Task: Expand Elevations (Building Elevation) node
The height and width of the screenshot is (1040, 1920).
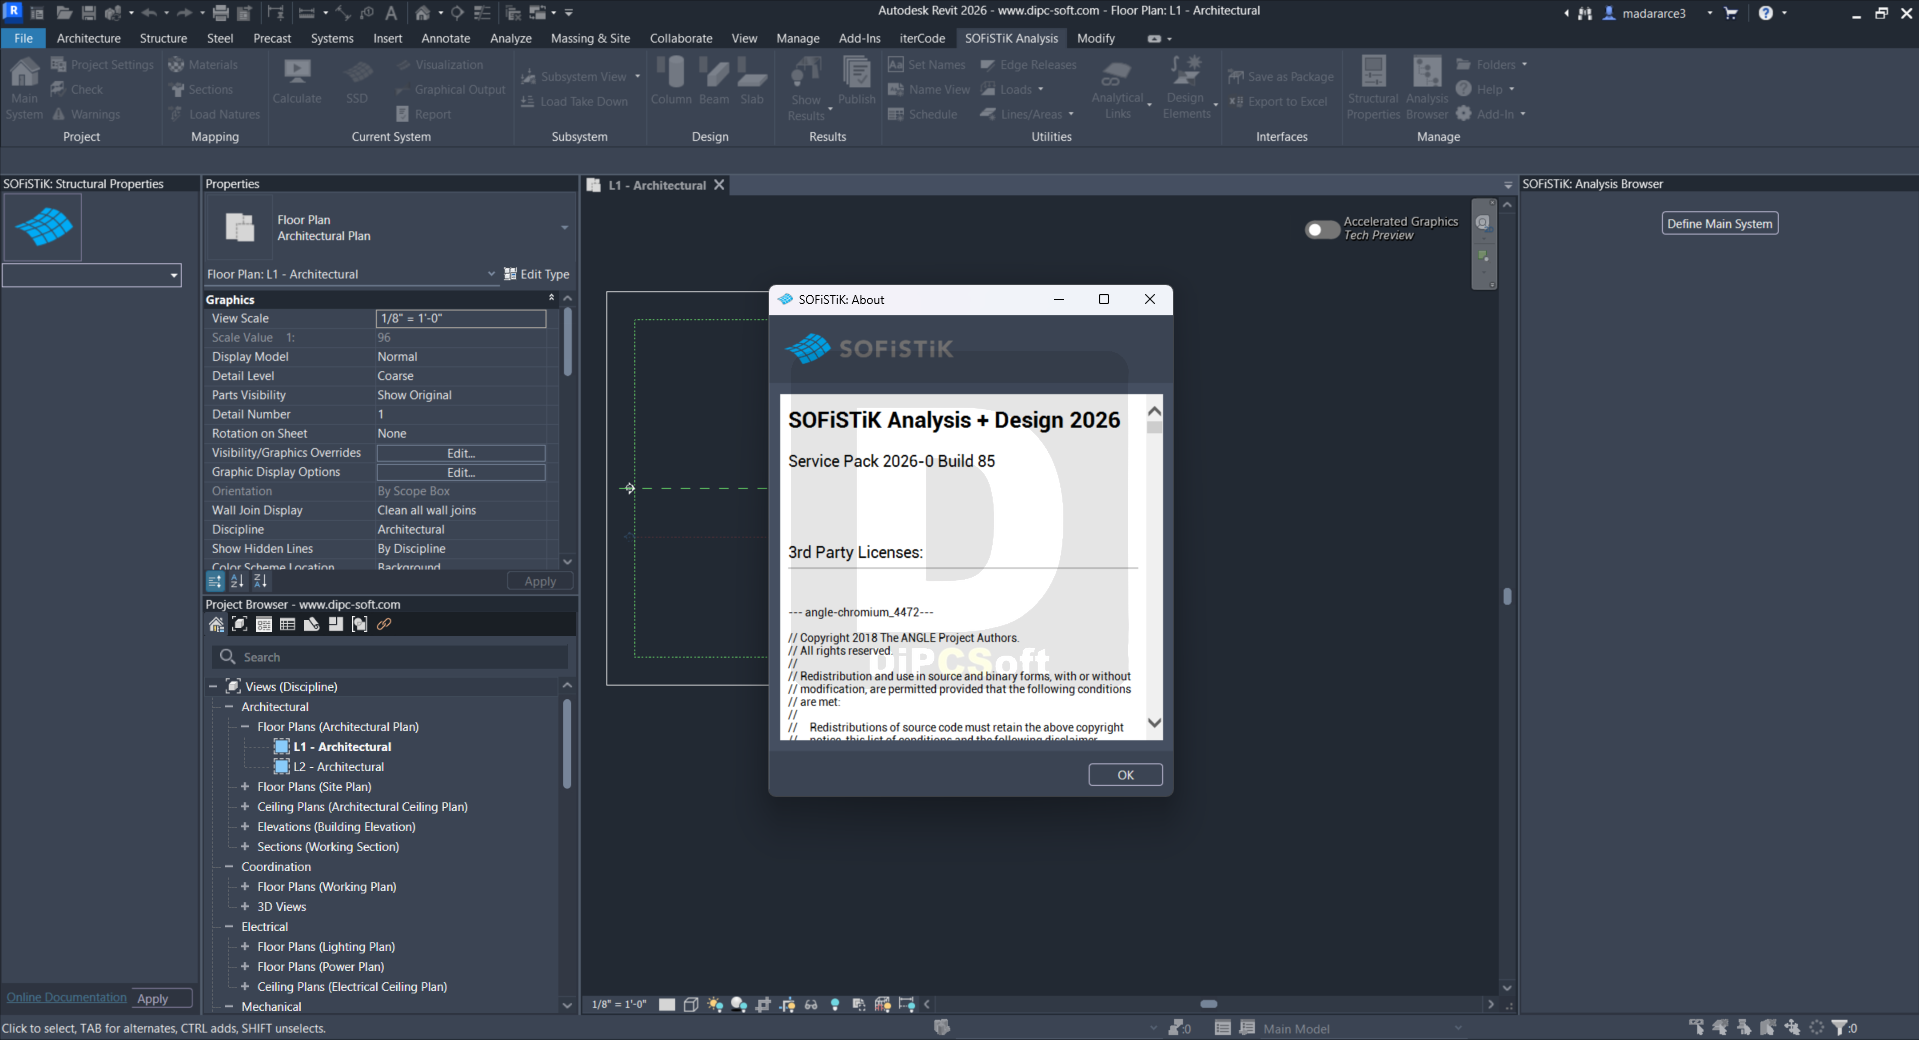Action: tap(245, 827)
